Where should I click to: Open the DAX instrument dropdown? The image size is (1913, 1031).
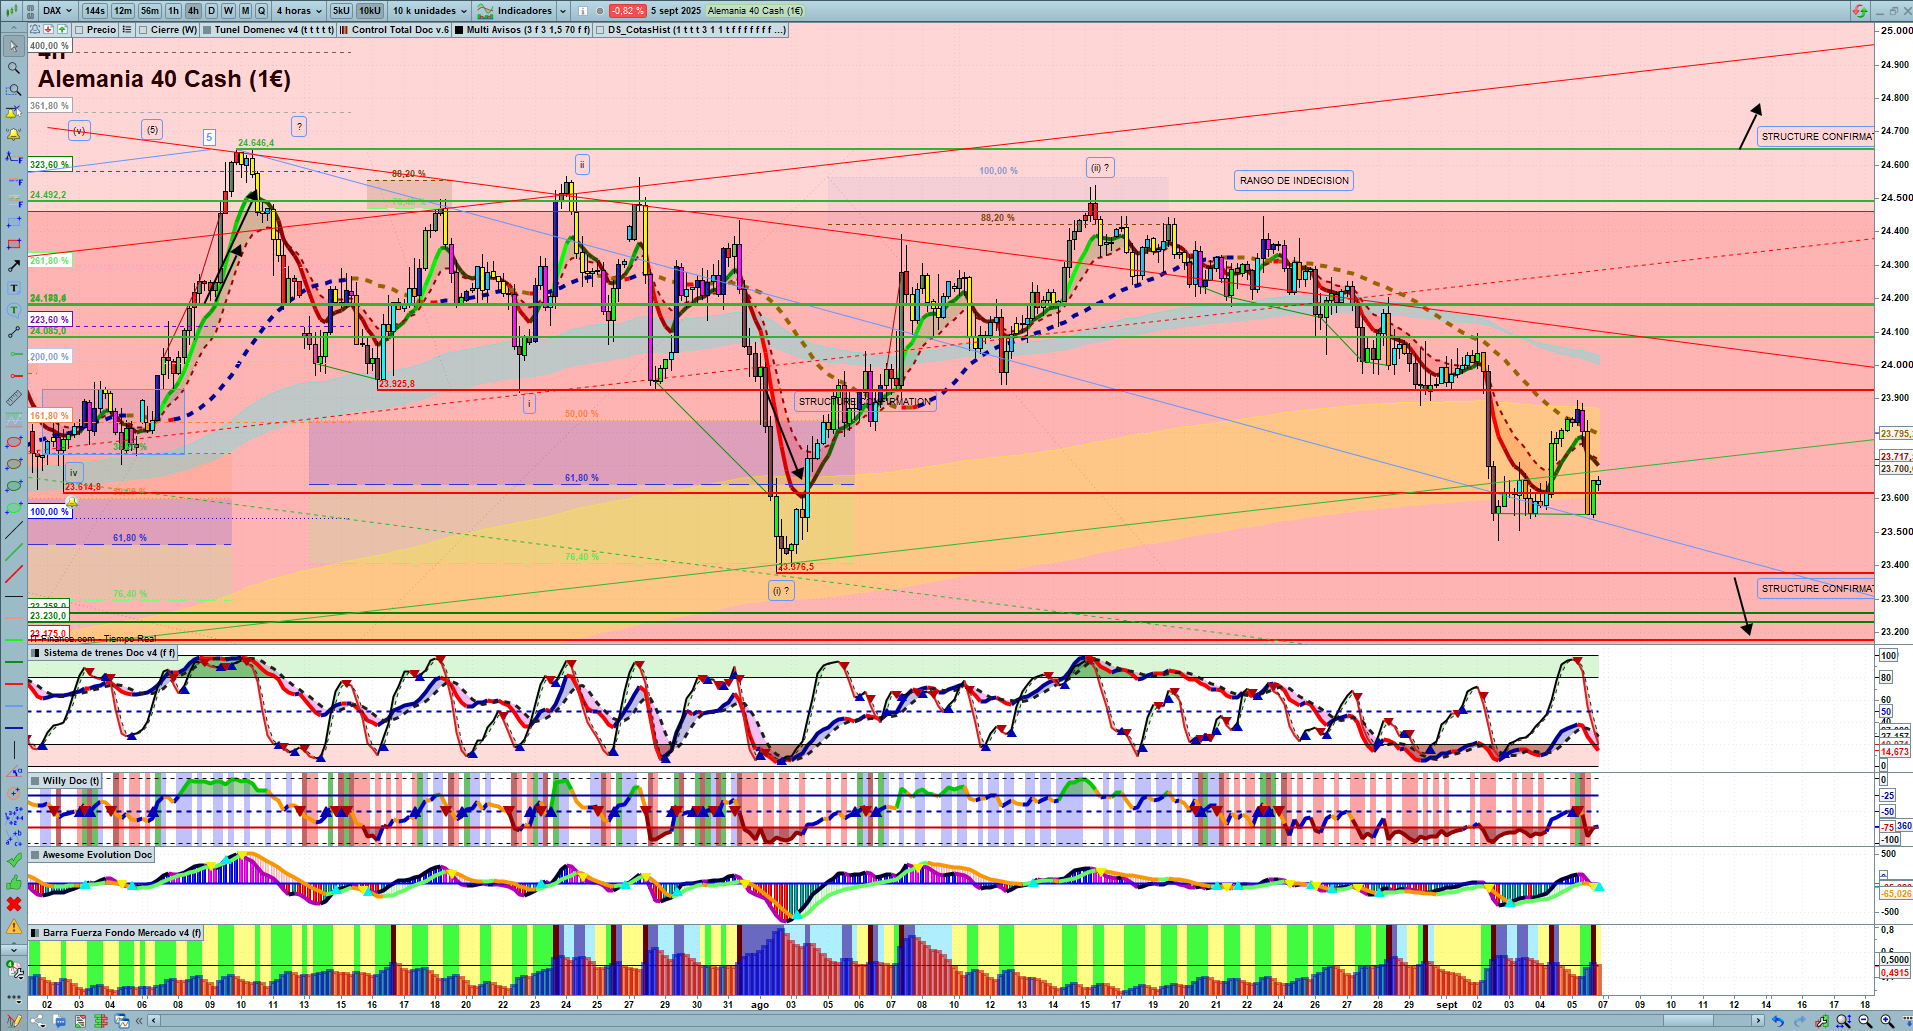pos(57,11)
